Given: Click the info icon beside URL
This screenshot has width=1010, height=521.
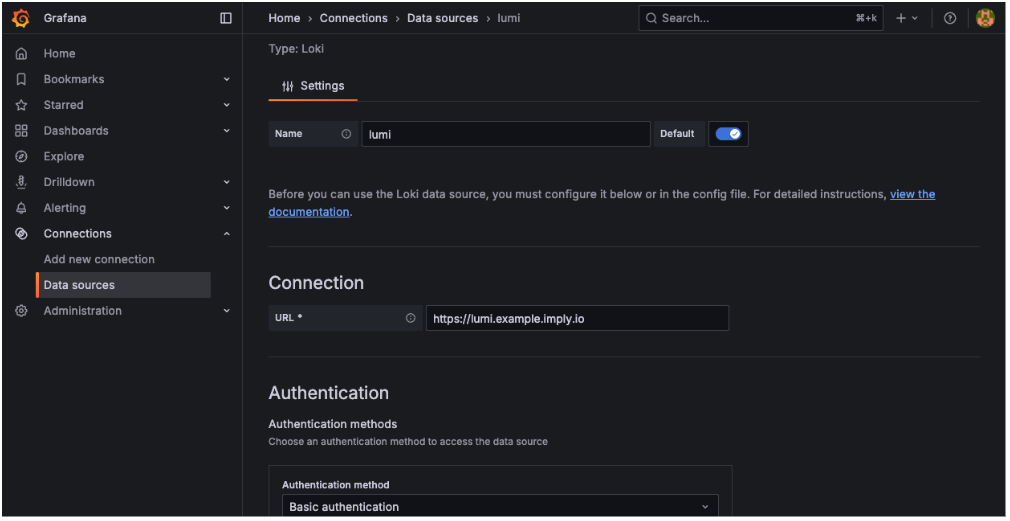Looking at the screenshot, I should [x=411, y=318].
